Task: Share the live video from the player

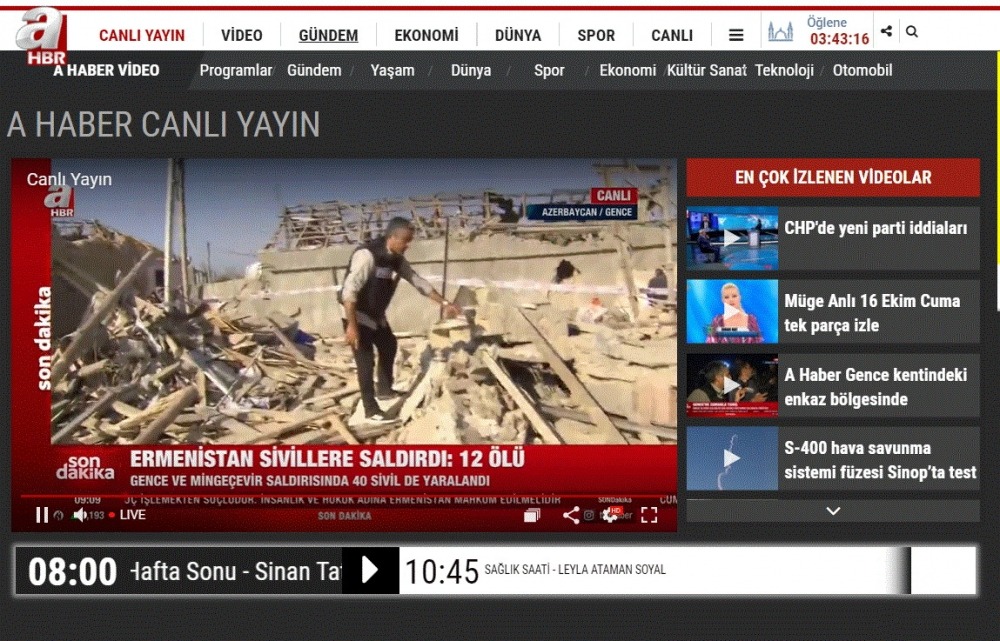Action: pos(570,515)
